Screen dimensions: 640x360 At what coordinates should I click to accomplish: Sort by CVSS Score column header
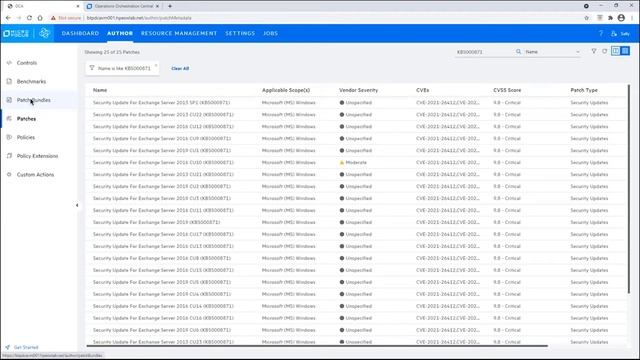507,90
